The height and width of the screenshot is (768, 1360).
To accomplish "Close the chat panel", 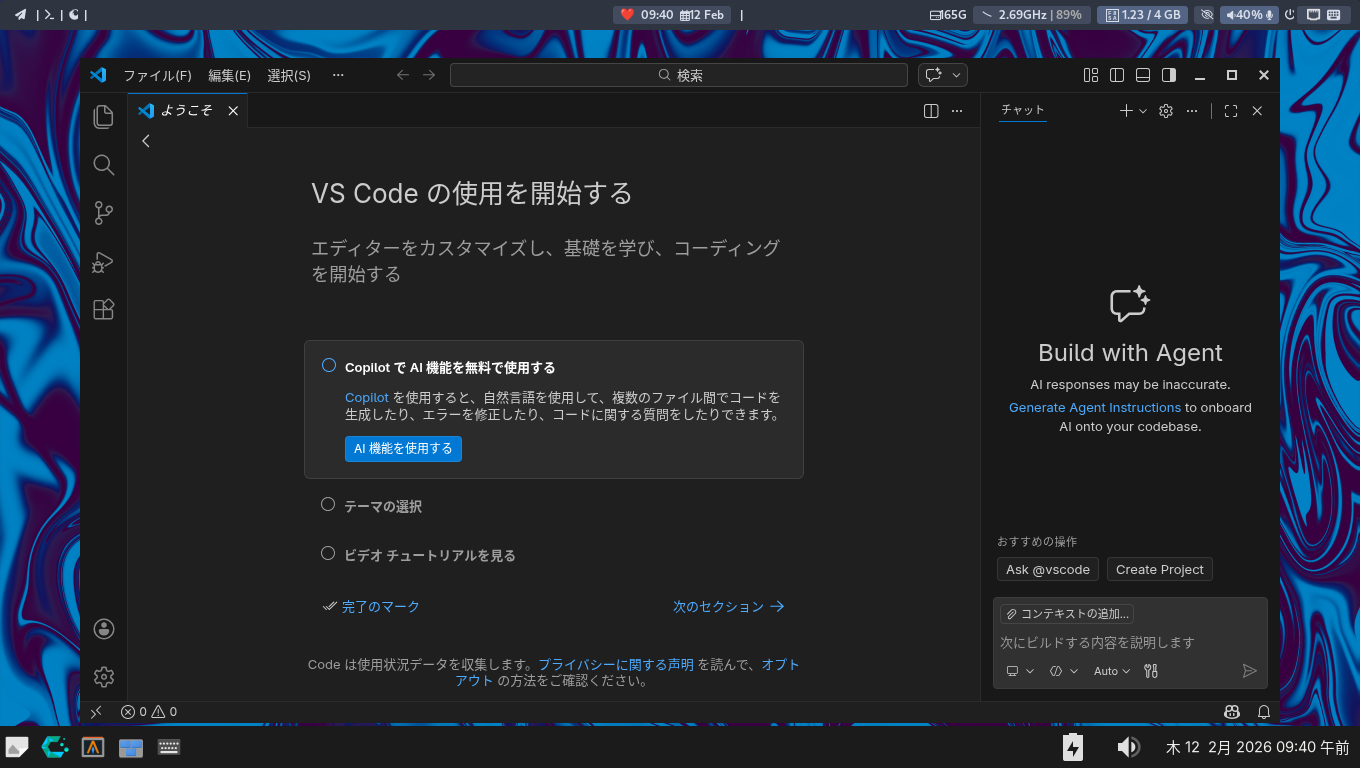I will tap(1257, 111).
